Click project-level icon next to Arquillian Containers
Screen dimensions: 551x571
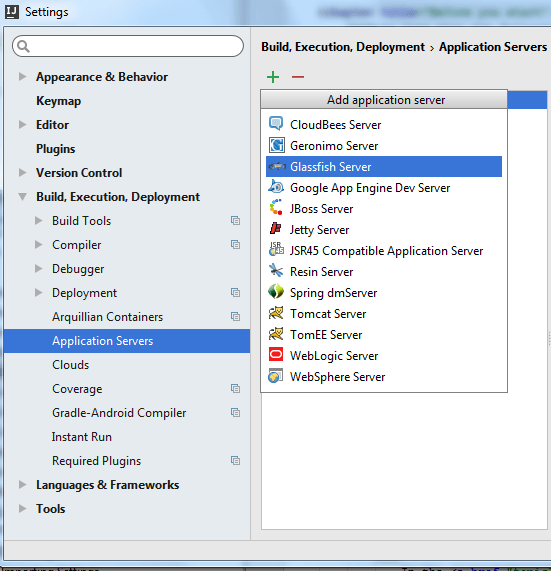point(235,316)
